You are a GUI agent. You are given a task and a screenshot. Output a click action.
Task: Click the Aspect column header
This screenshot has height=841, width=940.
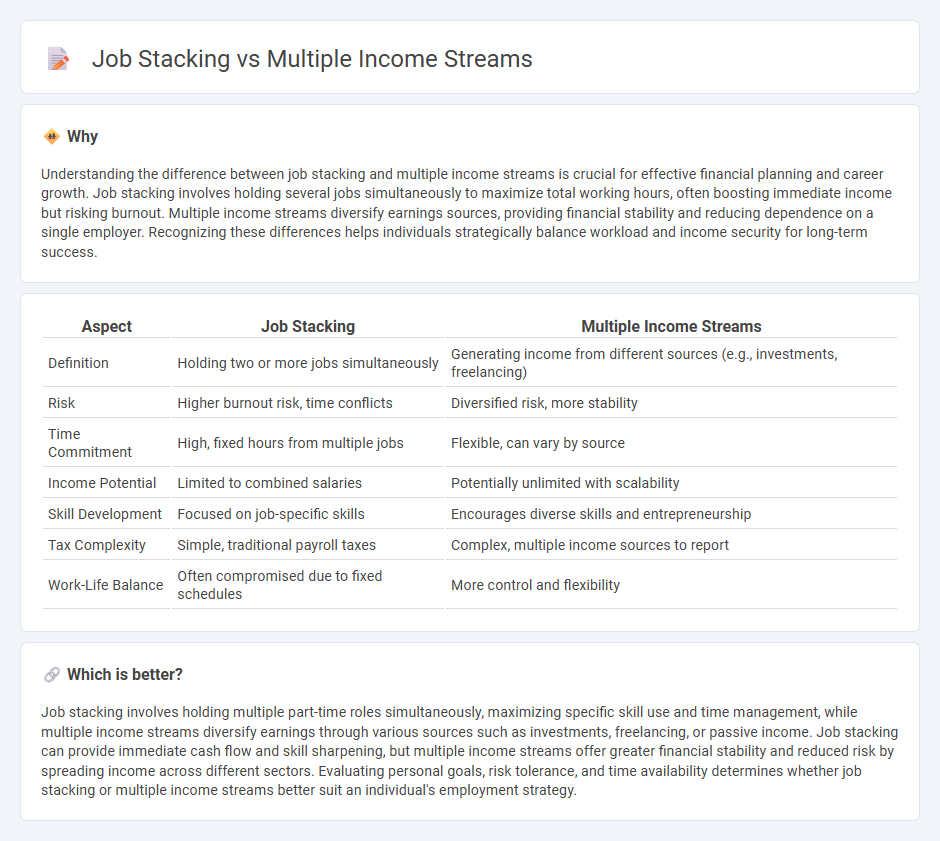pyautogui.click(x=107, y=327)
